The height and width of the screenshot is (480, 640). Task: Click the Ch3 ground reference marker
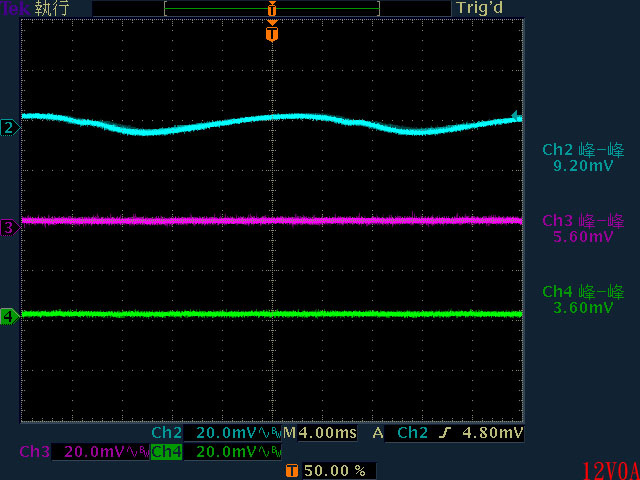[x=9, y=228]
